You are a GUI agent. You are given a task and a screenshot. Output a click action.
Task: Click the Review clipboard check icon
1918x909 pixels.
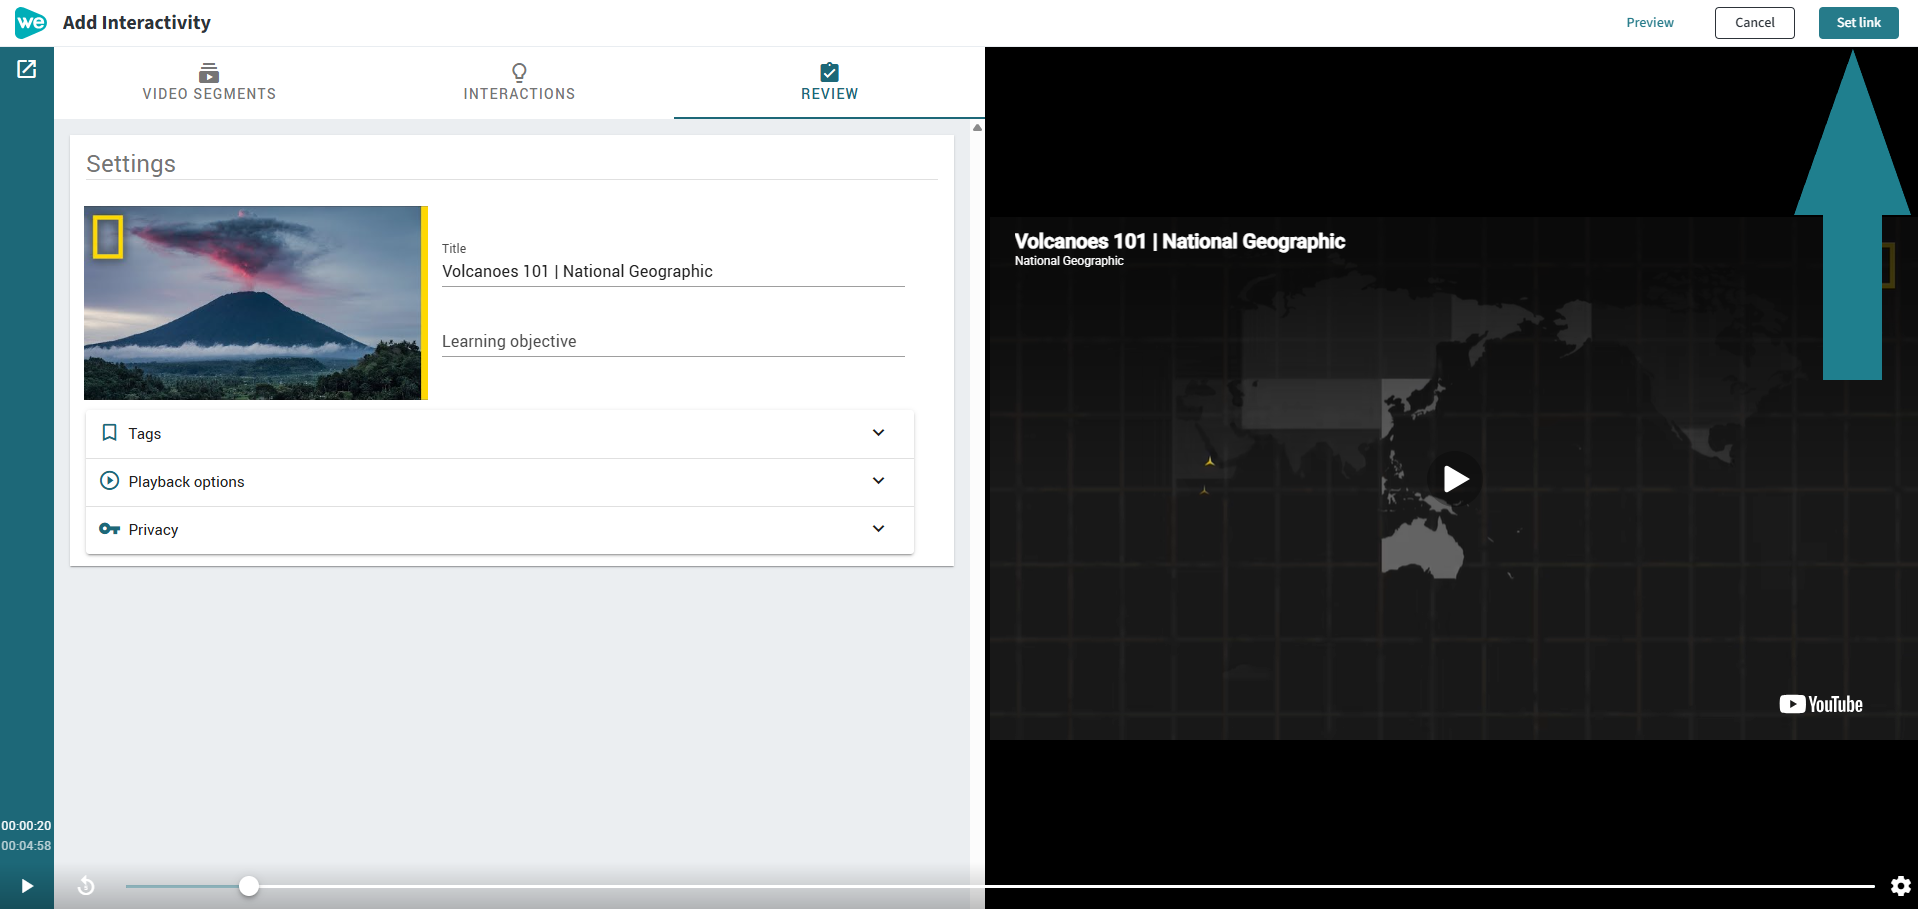tap(829, 72)
